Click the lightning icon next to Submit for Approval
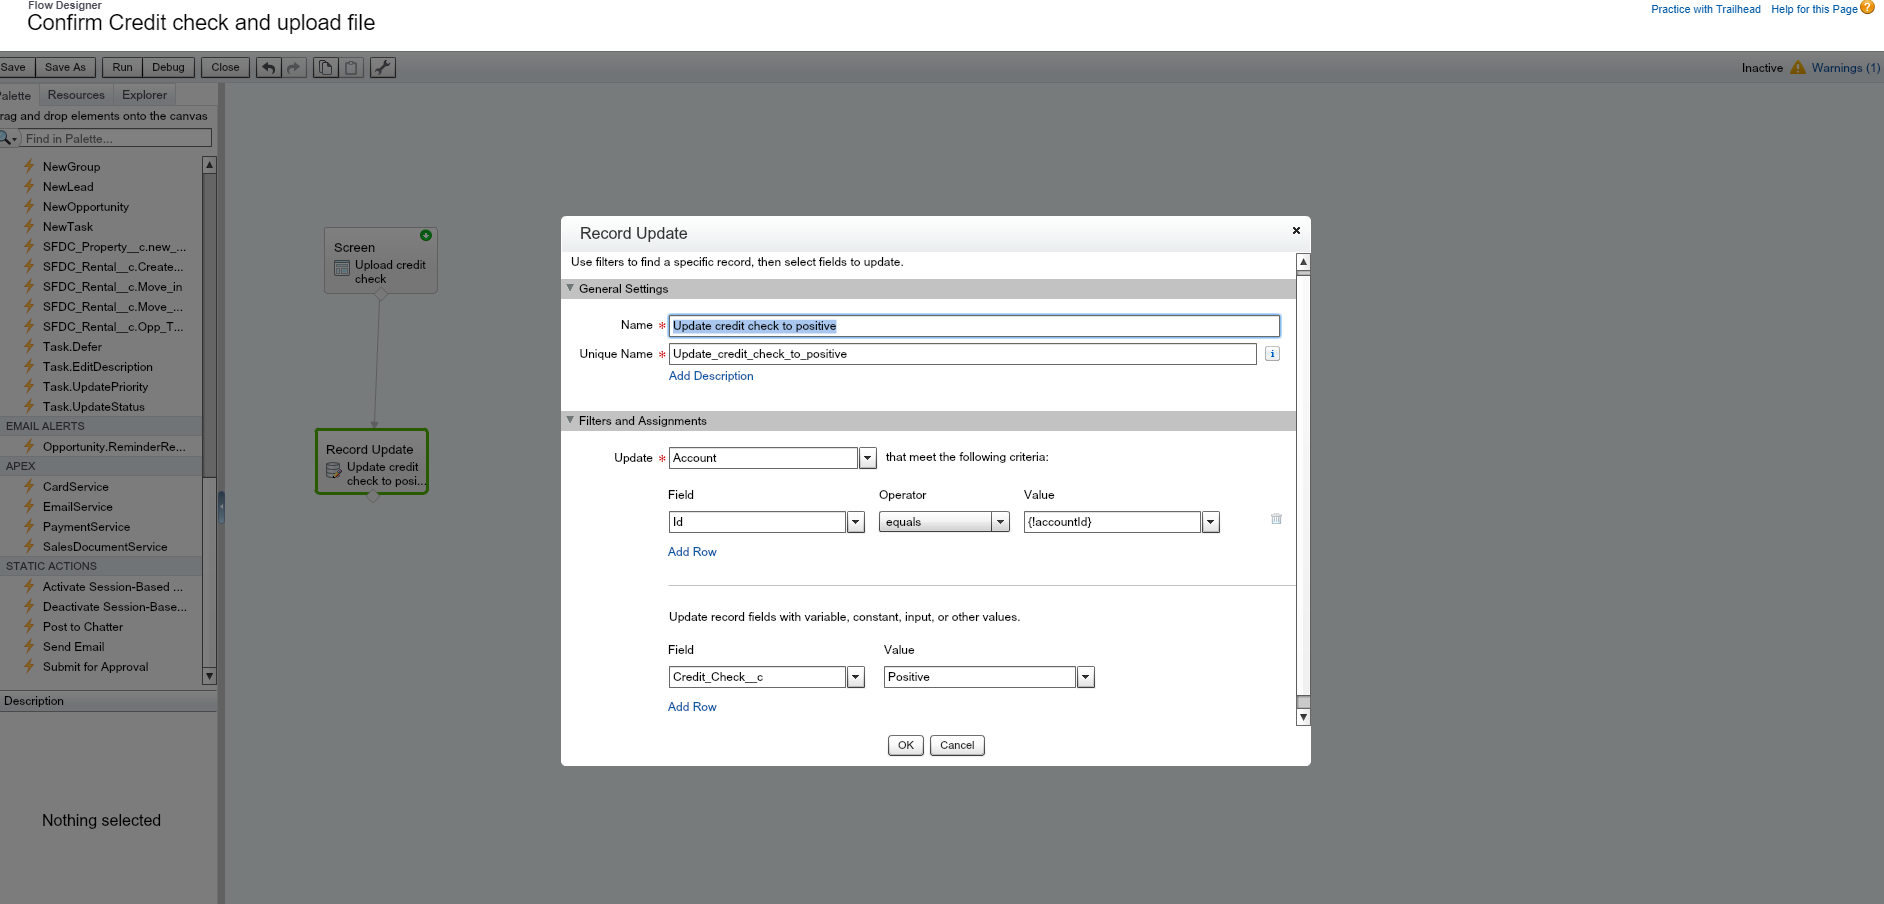Image resolution: width=1884 pixels, height=904 pixels. pos(29,666)
